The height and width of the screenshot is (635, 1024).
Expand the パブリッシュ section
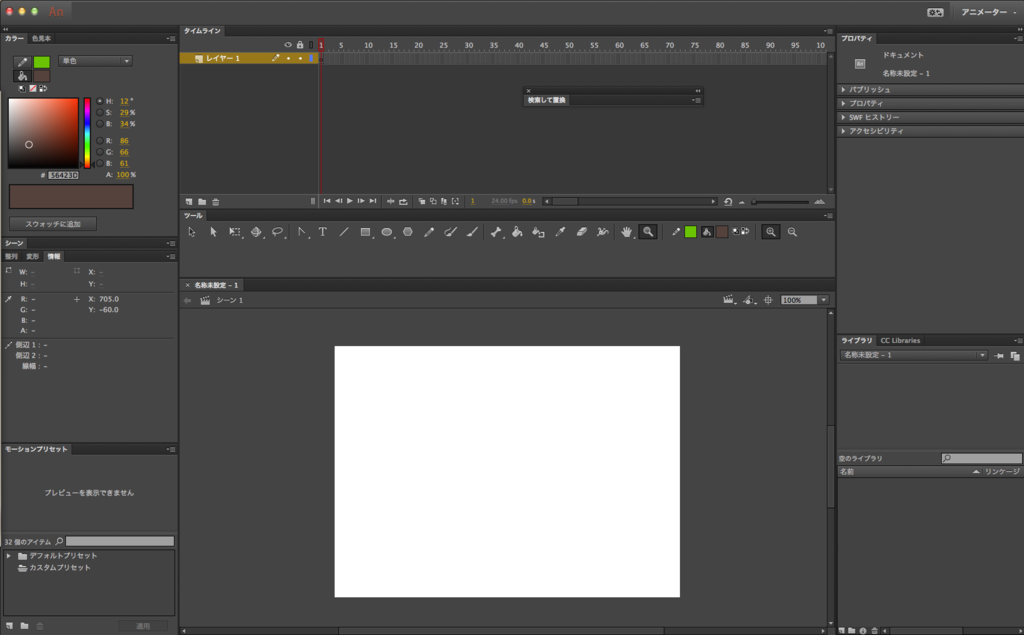(x=843, y=90)
